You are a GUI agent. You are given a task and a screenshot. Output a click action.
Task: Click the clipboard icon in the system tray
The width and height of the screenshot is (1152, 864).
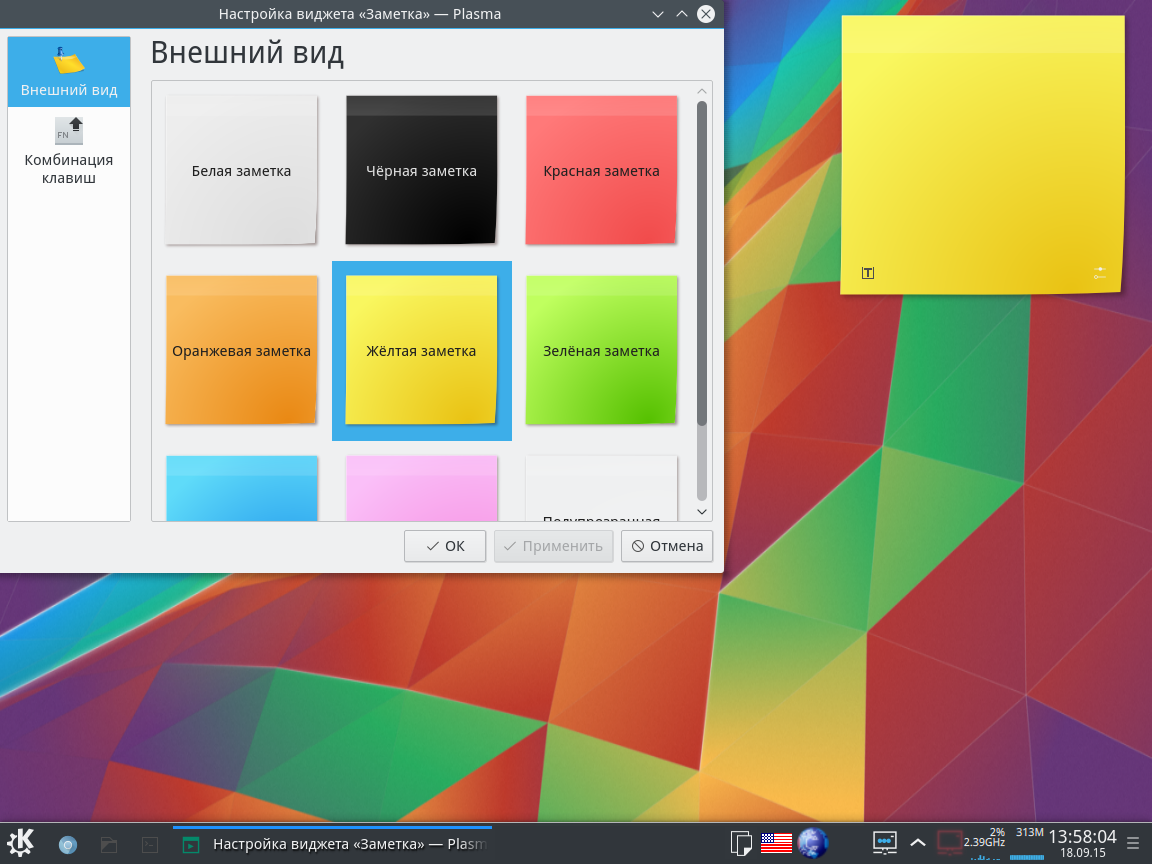coord(741,843)
